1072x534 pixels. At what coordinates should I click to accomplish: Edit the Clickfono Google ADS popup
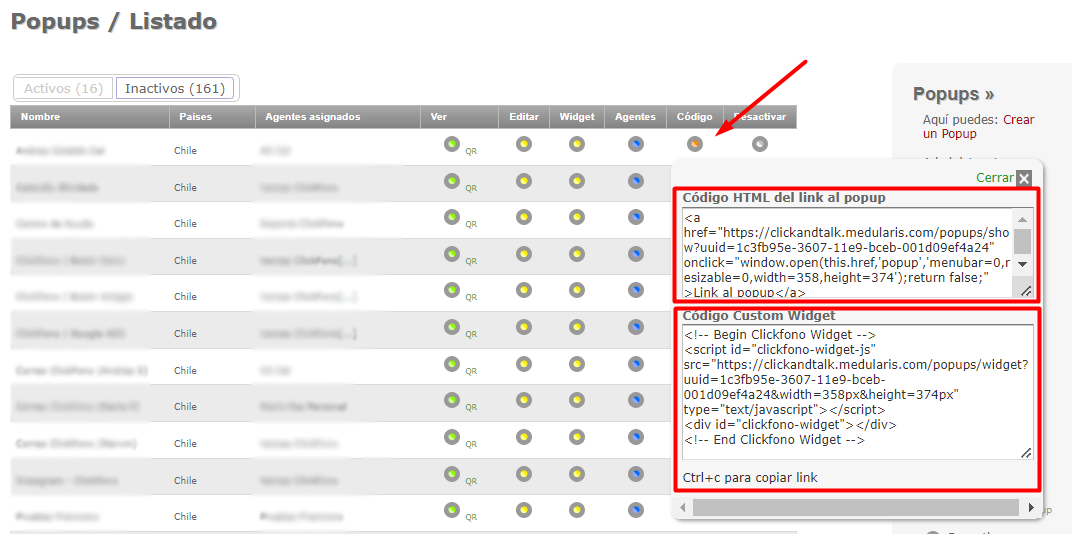[x=524, y=328]
